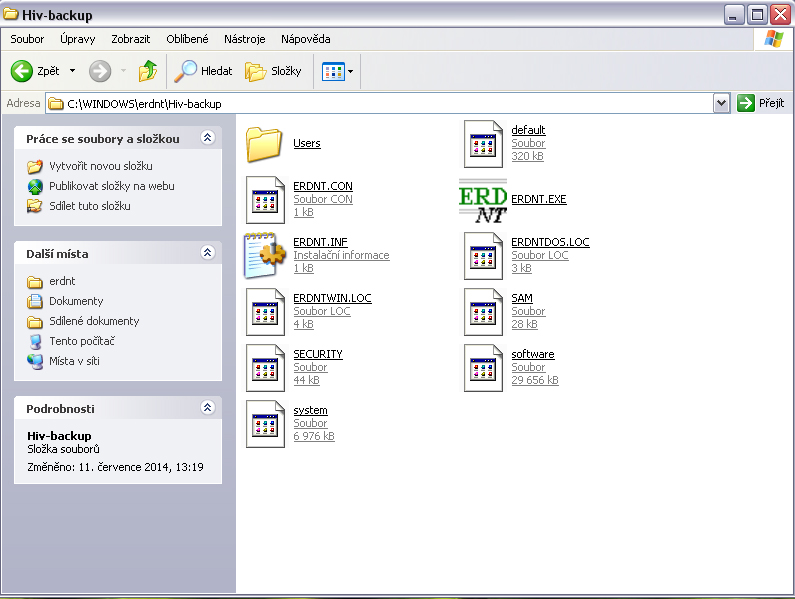Open the Nápověda menu

(306, 39)
